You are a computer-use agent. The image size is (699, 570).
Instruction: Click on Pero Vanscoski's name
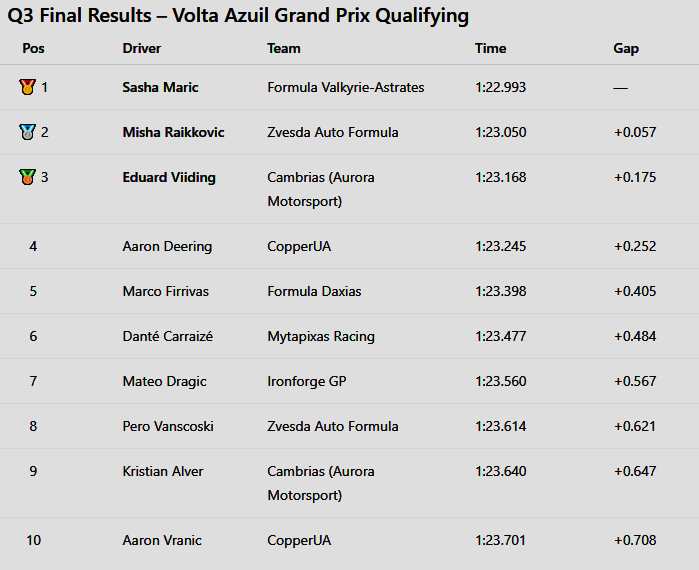(x=169, y=426)
